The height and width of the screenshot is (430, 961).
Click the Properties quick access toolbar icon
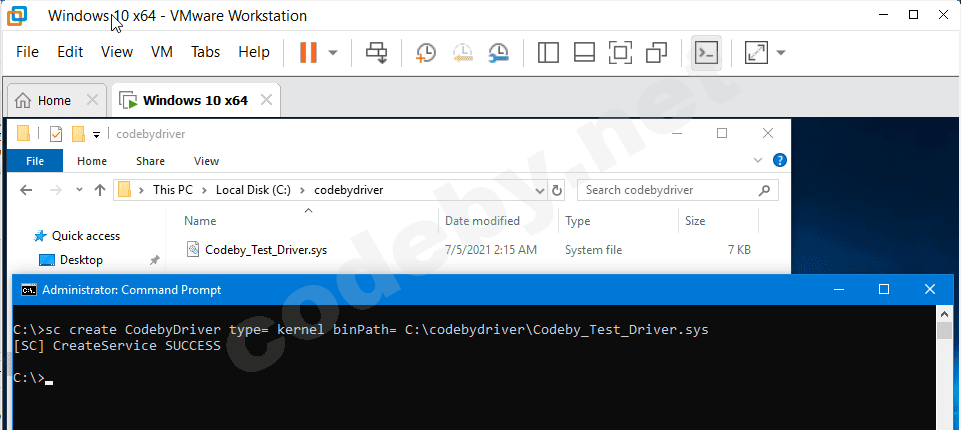56,134
